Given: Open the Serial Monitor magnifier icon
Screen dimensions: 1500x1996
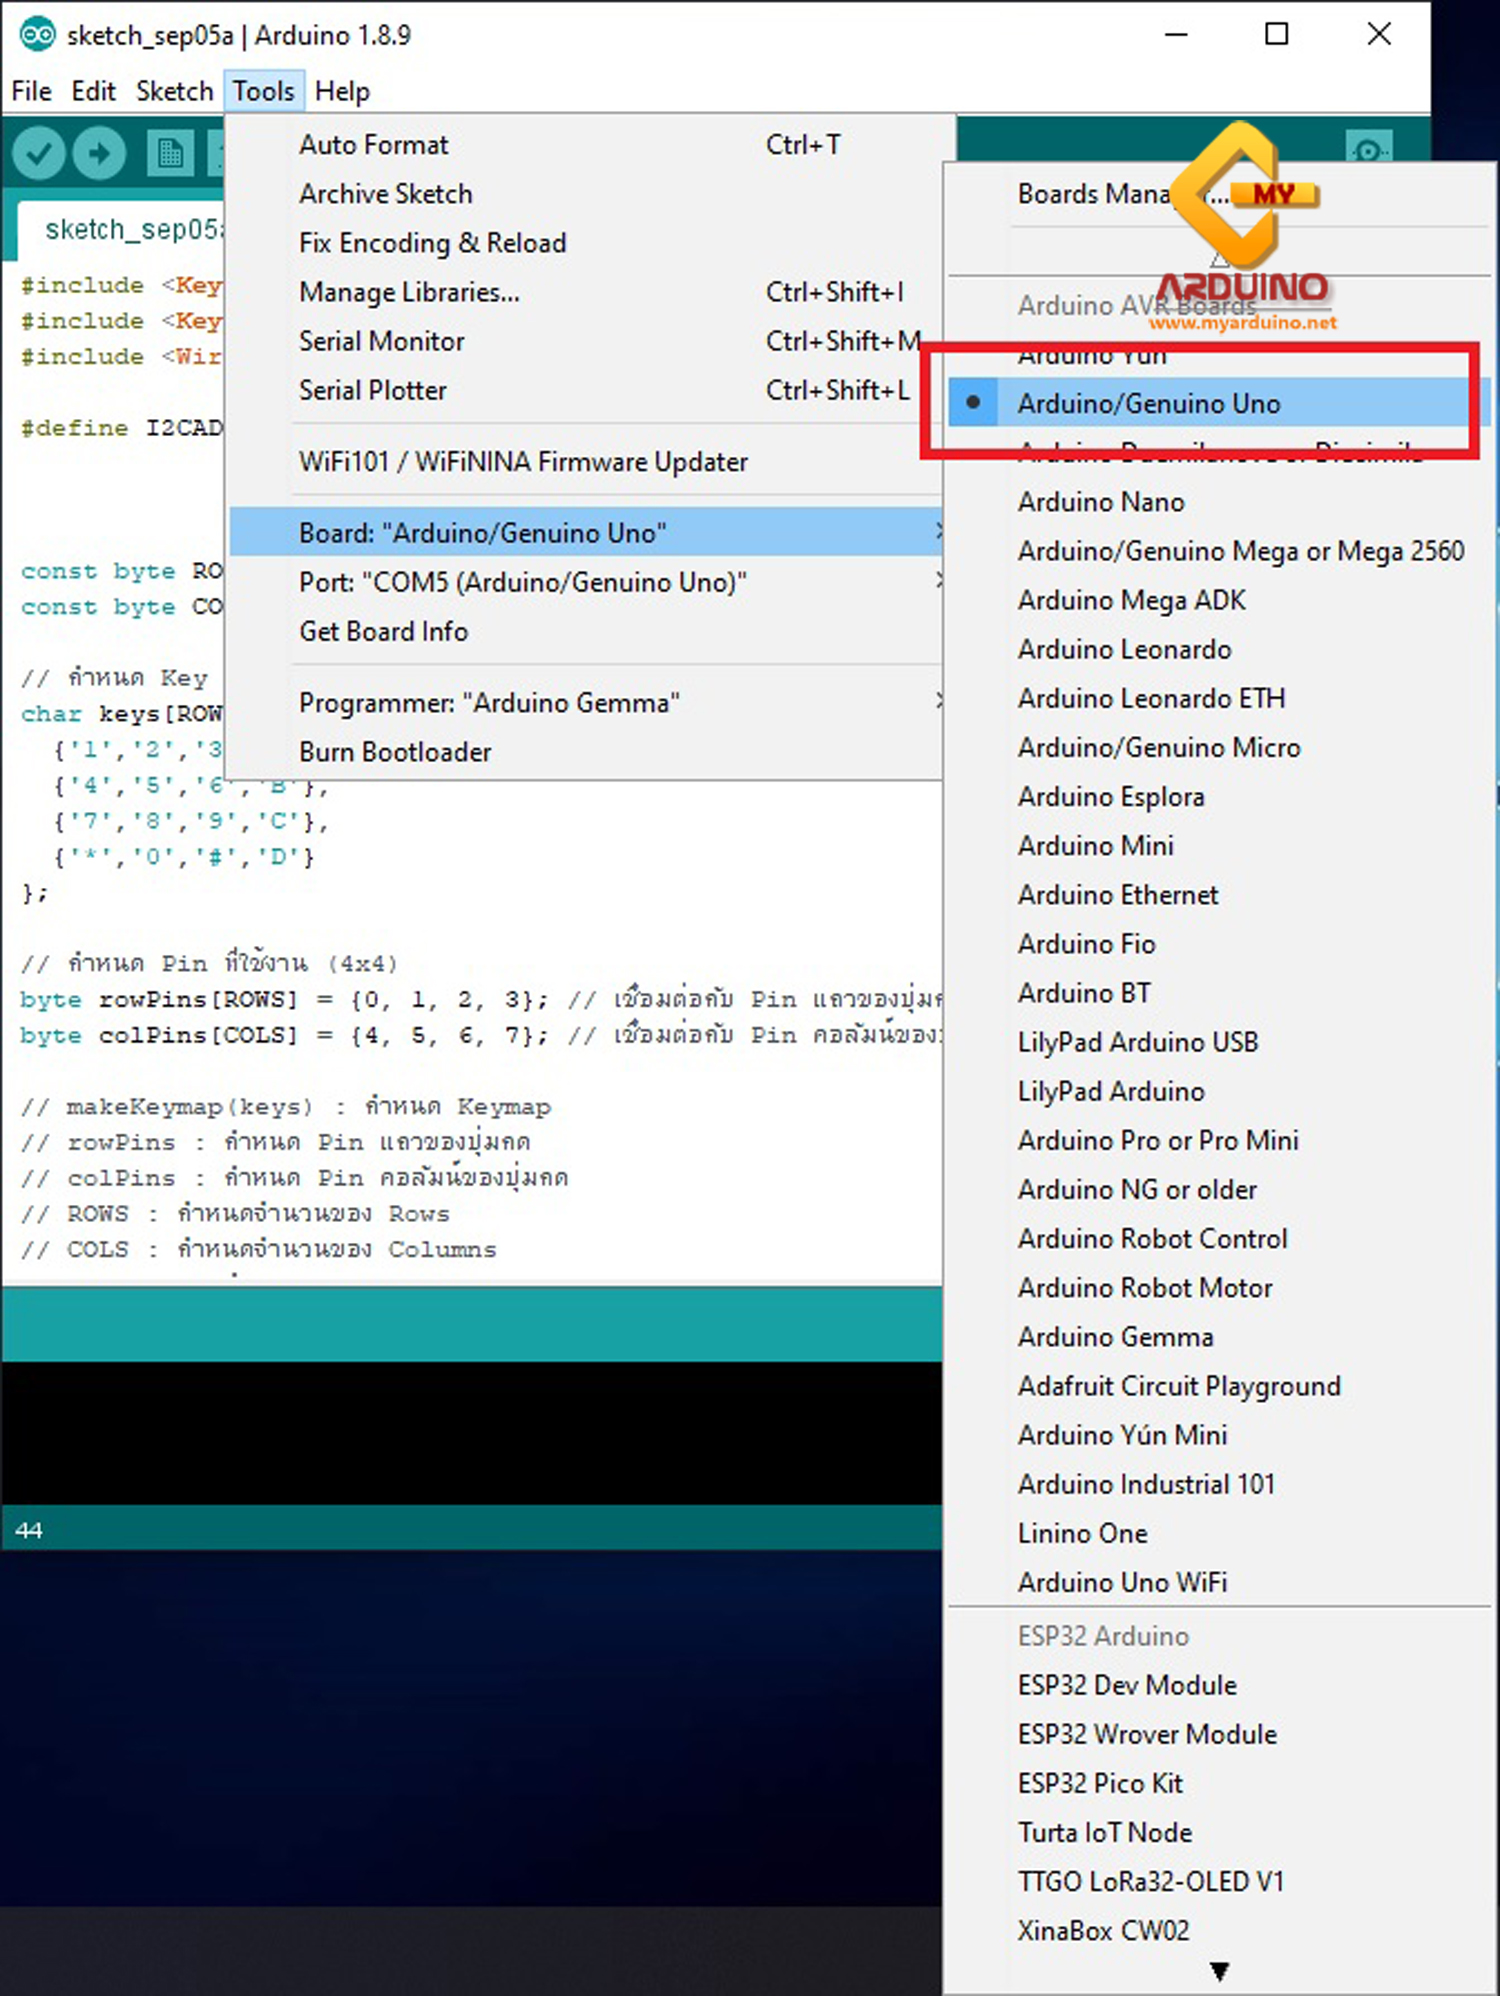Looking at the screenshot, I should (1367, 150).
